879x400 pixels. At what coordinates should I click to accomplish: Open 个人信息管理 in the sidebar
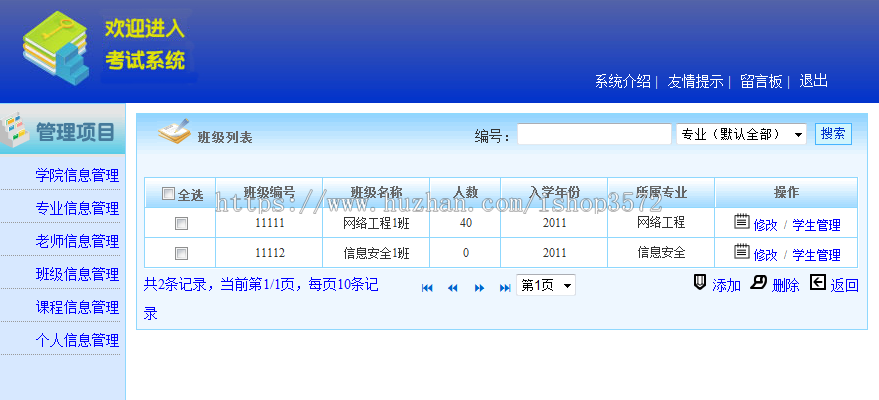pos(77,341)
